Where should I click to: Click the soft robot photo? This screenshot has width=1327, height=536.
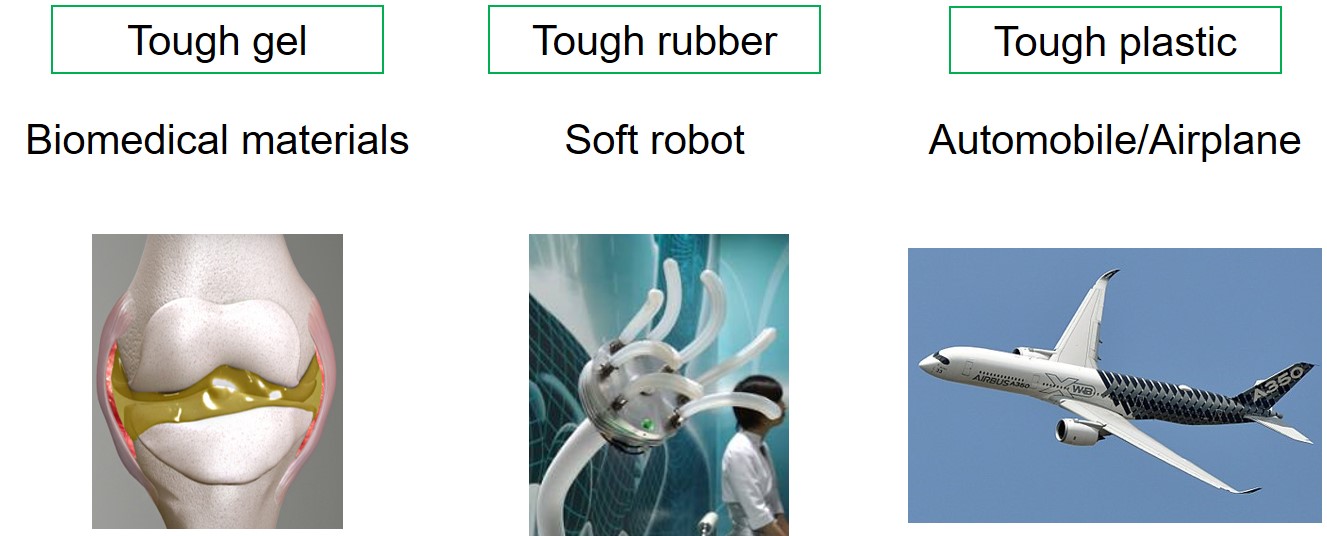tap(658, 385)
